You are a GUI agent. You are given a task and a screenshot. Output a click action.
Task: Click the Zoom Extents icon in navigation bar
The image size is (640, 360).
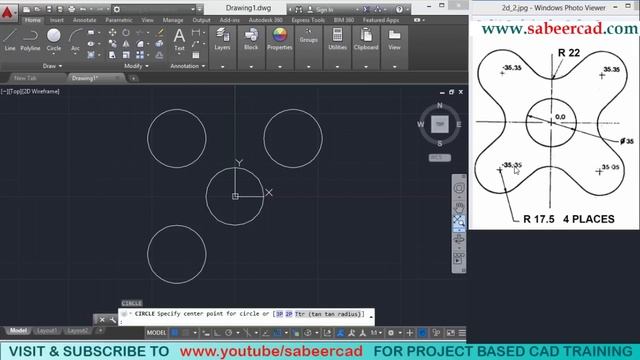[459, 222]
